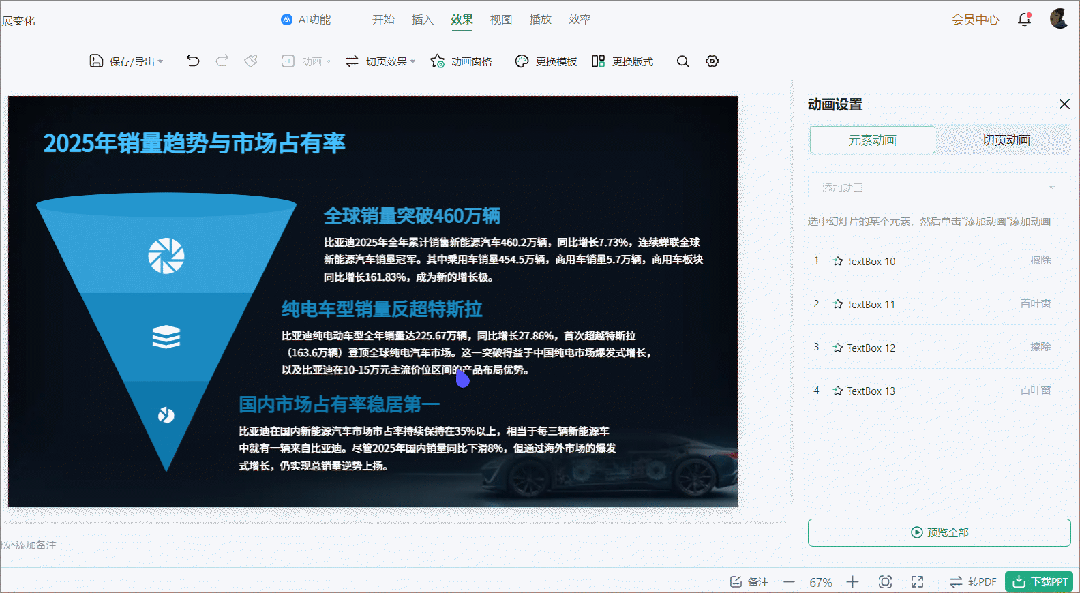Select the TextBox 10 animation row
Viewport: 1080px width, 593px height.
pyautogui.click(x=933, y=261)
